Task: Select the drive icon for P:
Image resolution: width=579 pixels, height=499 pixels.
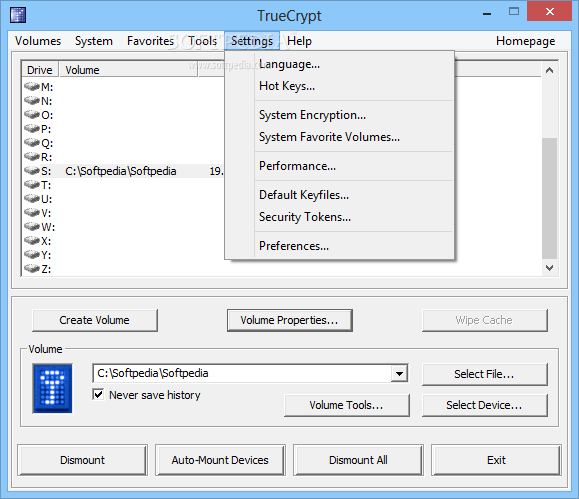Action: [32, 129]
